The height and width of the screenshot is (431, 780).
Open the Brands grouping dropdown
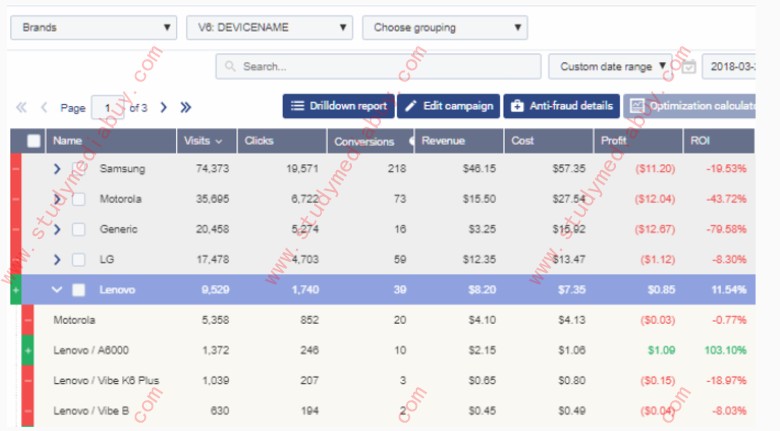94,27
